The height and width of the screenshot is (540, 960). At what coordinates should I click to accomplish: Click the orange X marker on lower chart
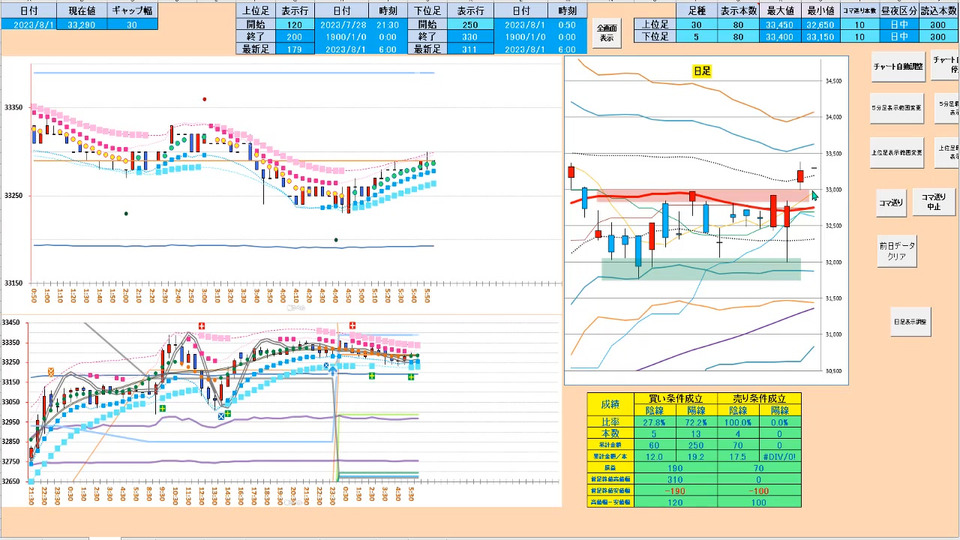pos(51,372)
